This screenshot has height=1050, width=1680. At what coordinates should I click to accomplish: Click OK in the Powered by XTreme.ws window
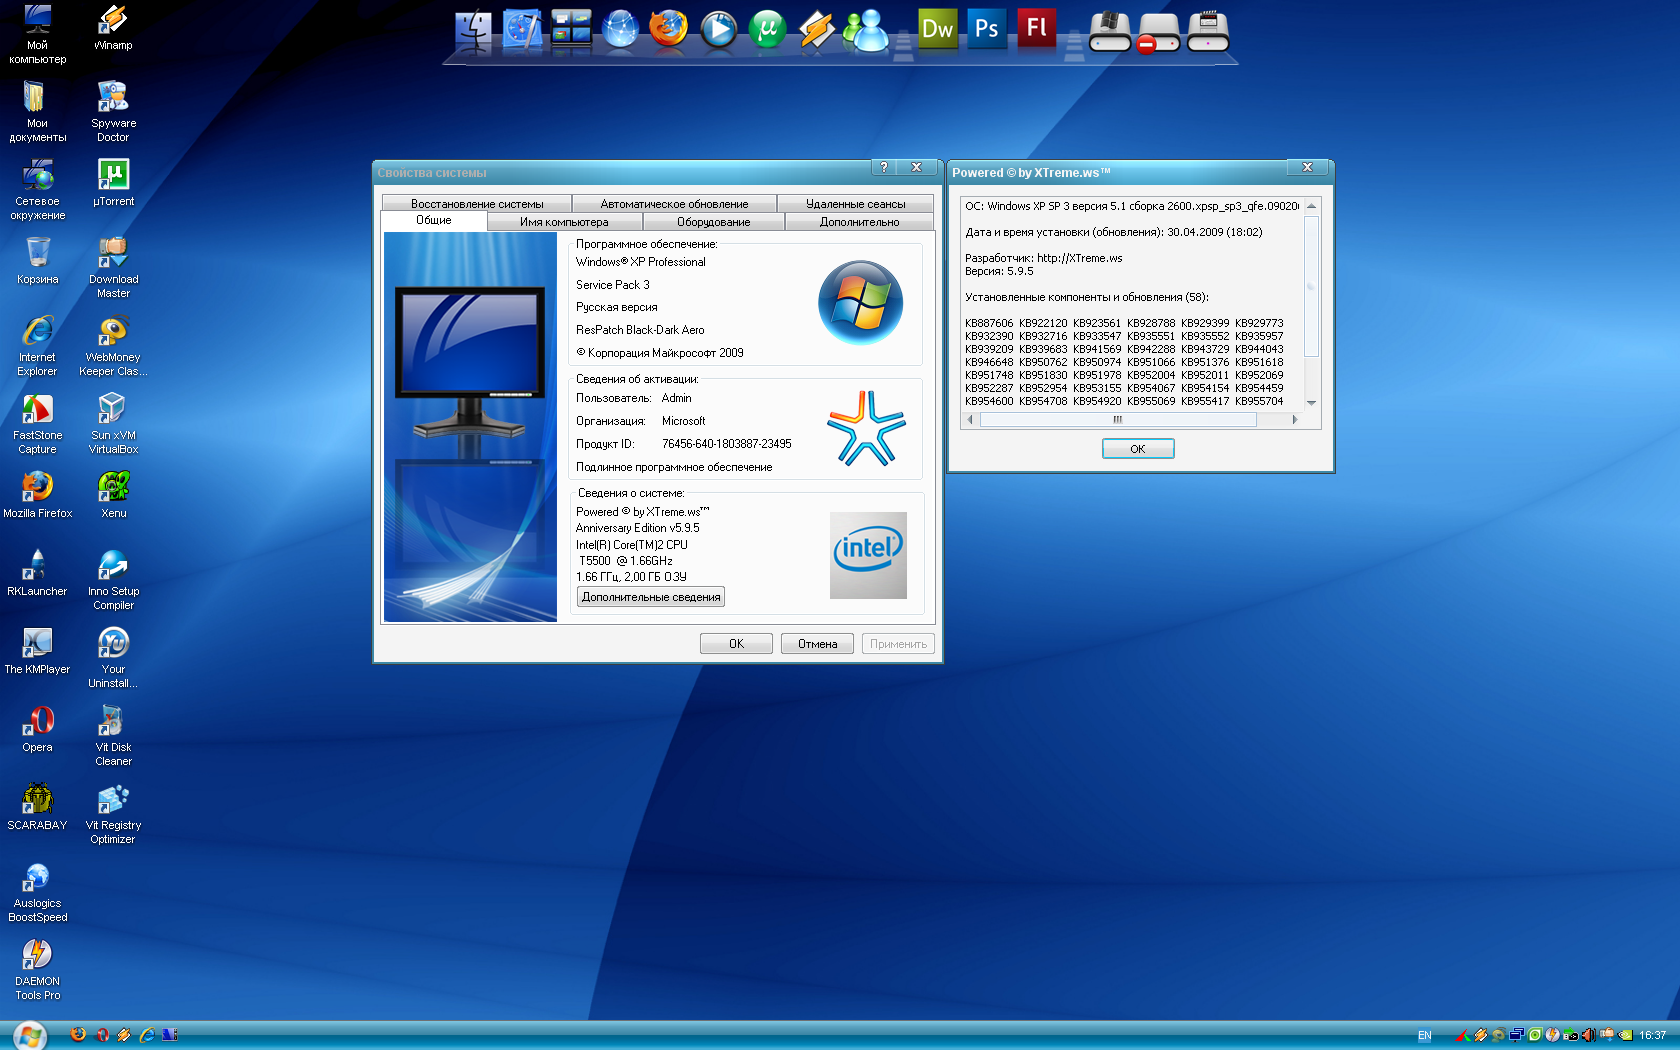click(1138, 449)
